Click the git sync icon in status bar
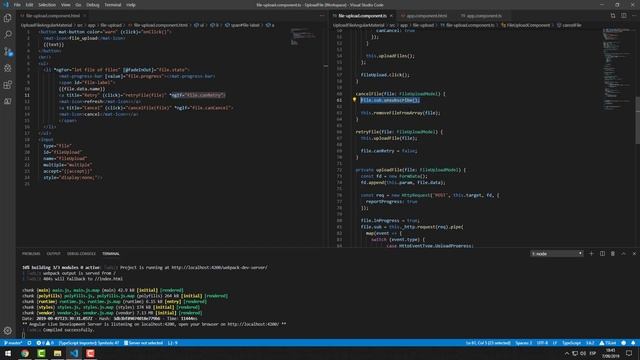The height and width of the screenshot is (360, 640). pyautogui.click(x=29, y=343)
